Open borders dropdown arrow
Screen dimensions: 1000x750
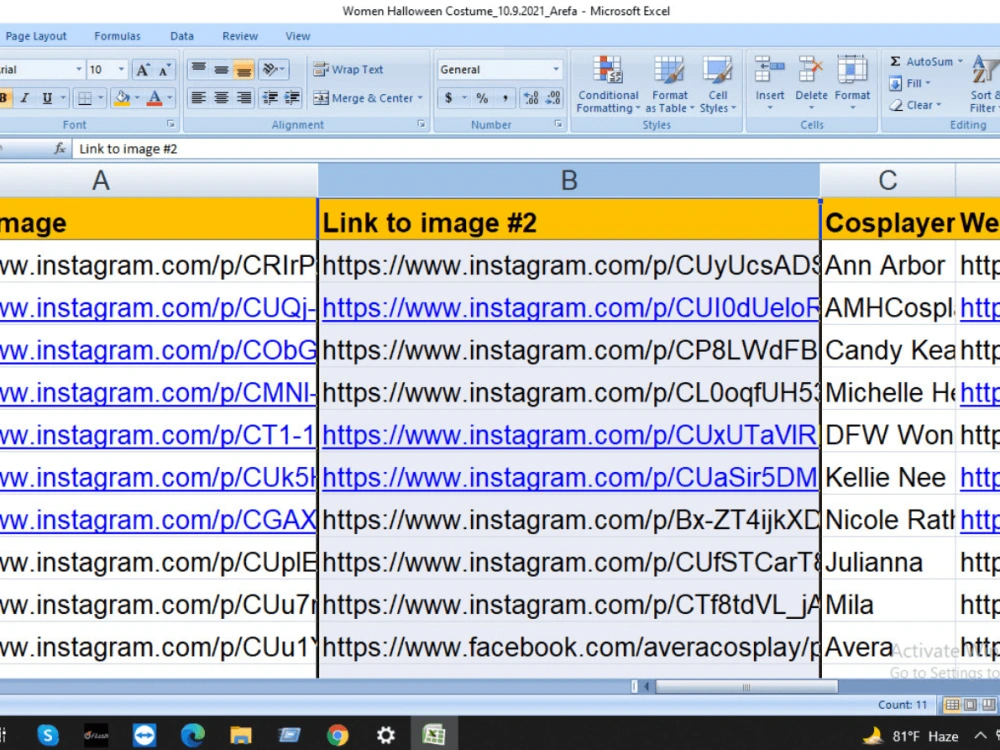click(x=101, y=98)
